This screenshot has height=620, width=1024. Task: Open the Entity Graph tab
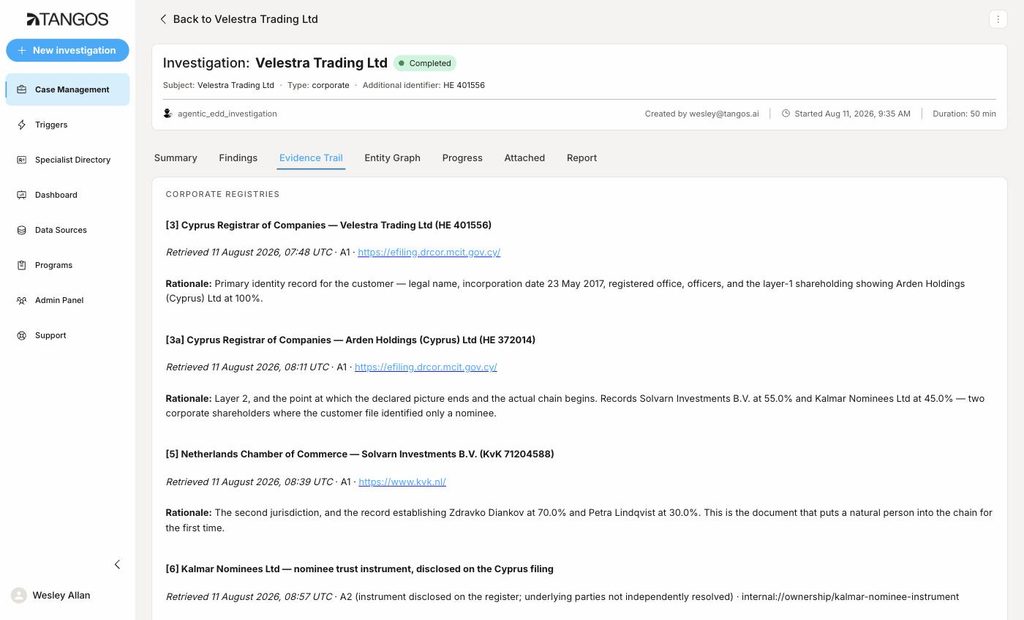click(392, 158)
